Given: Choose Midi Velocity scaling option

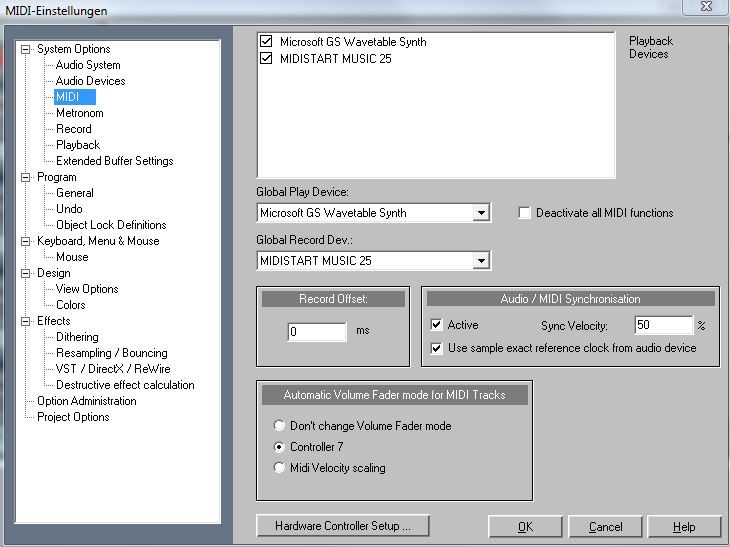Looking at the screenshot, I should click(279, 467).
